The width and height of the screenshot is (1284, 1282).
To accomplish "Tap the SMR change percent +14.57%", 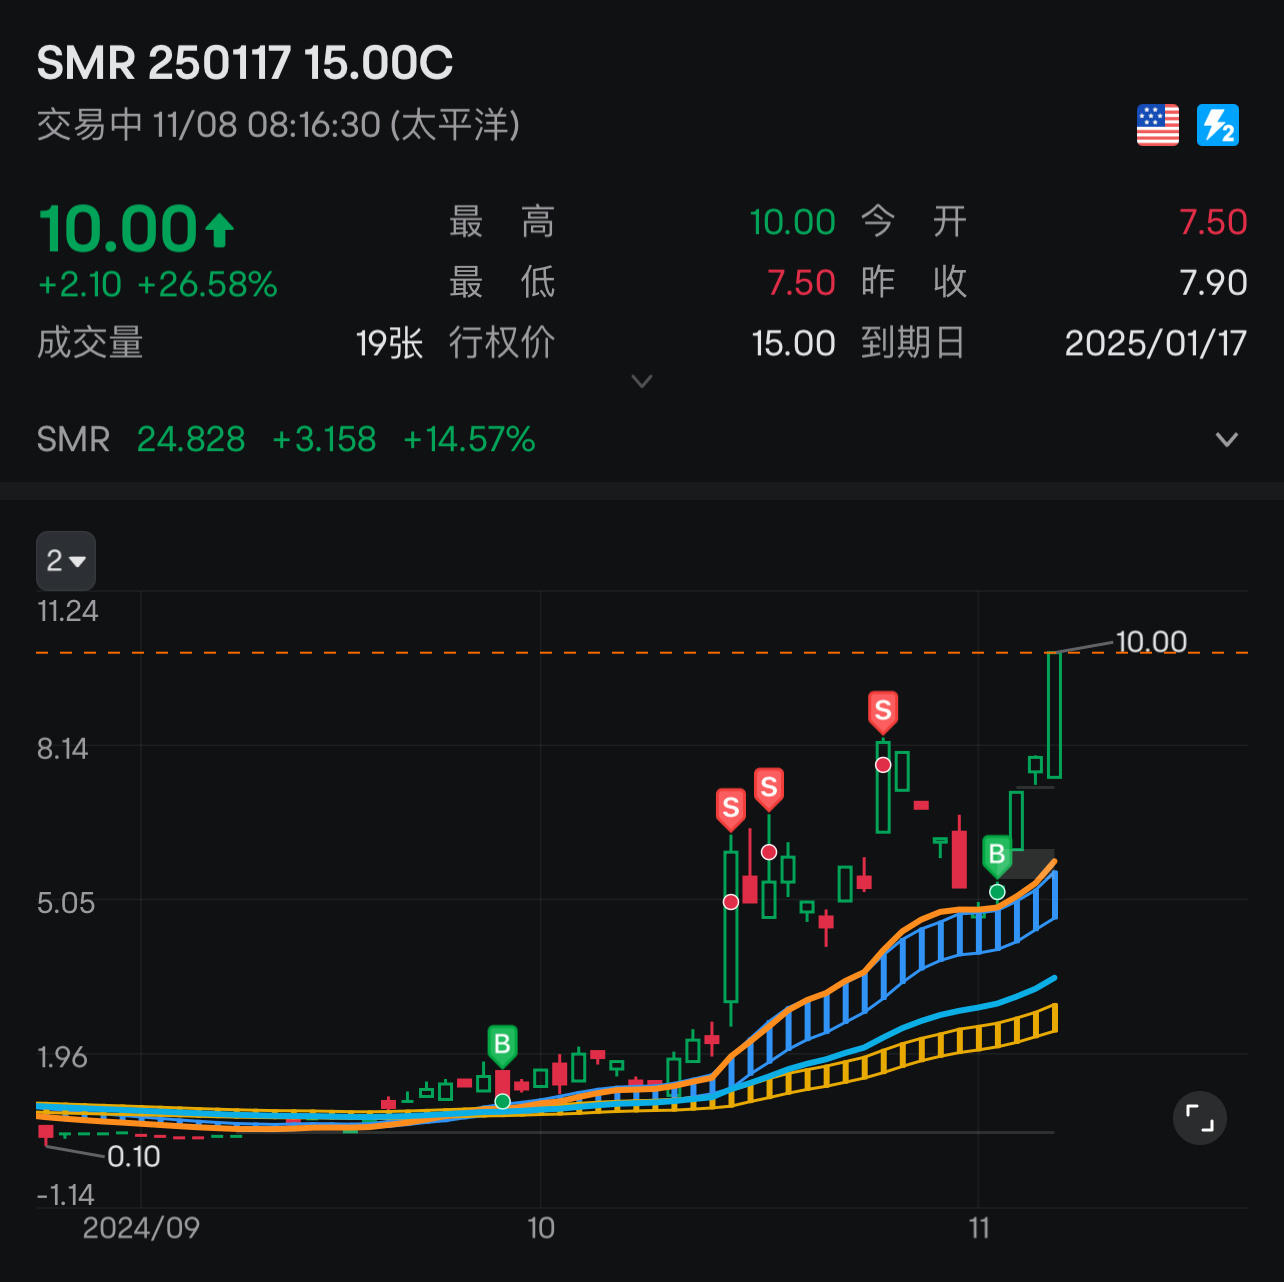I will coord(469,439).
